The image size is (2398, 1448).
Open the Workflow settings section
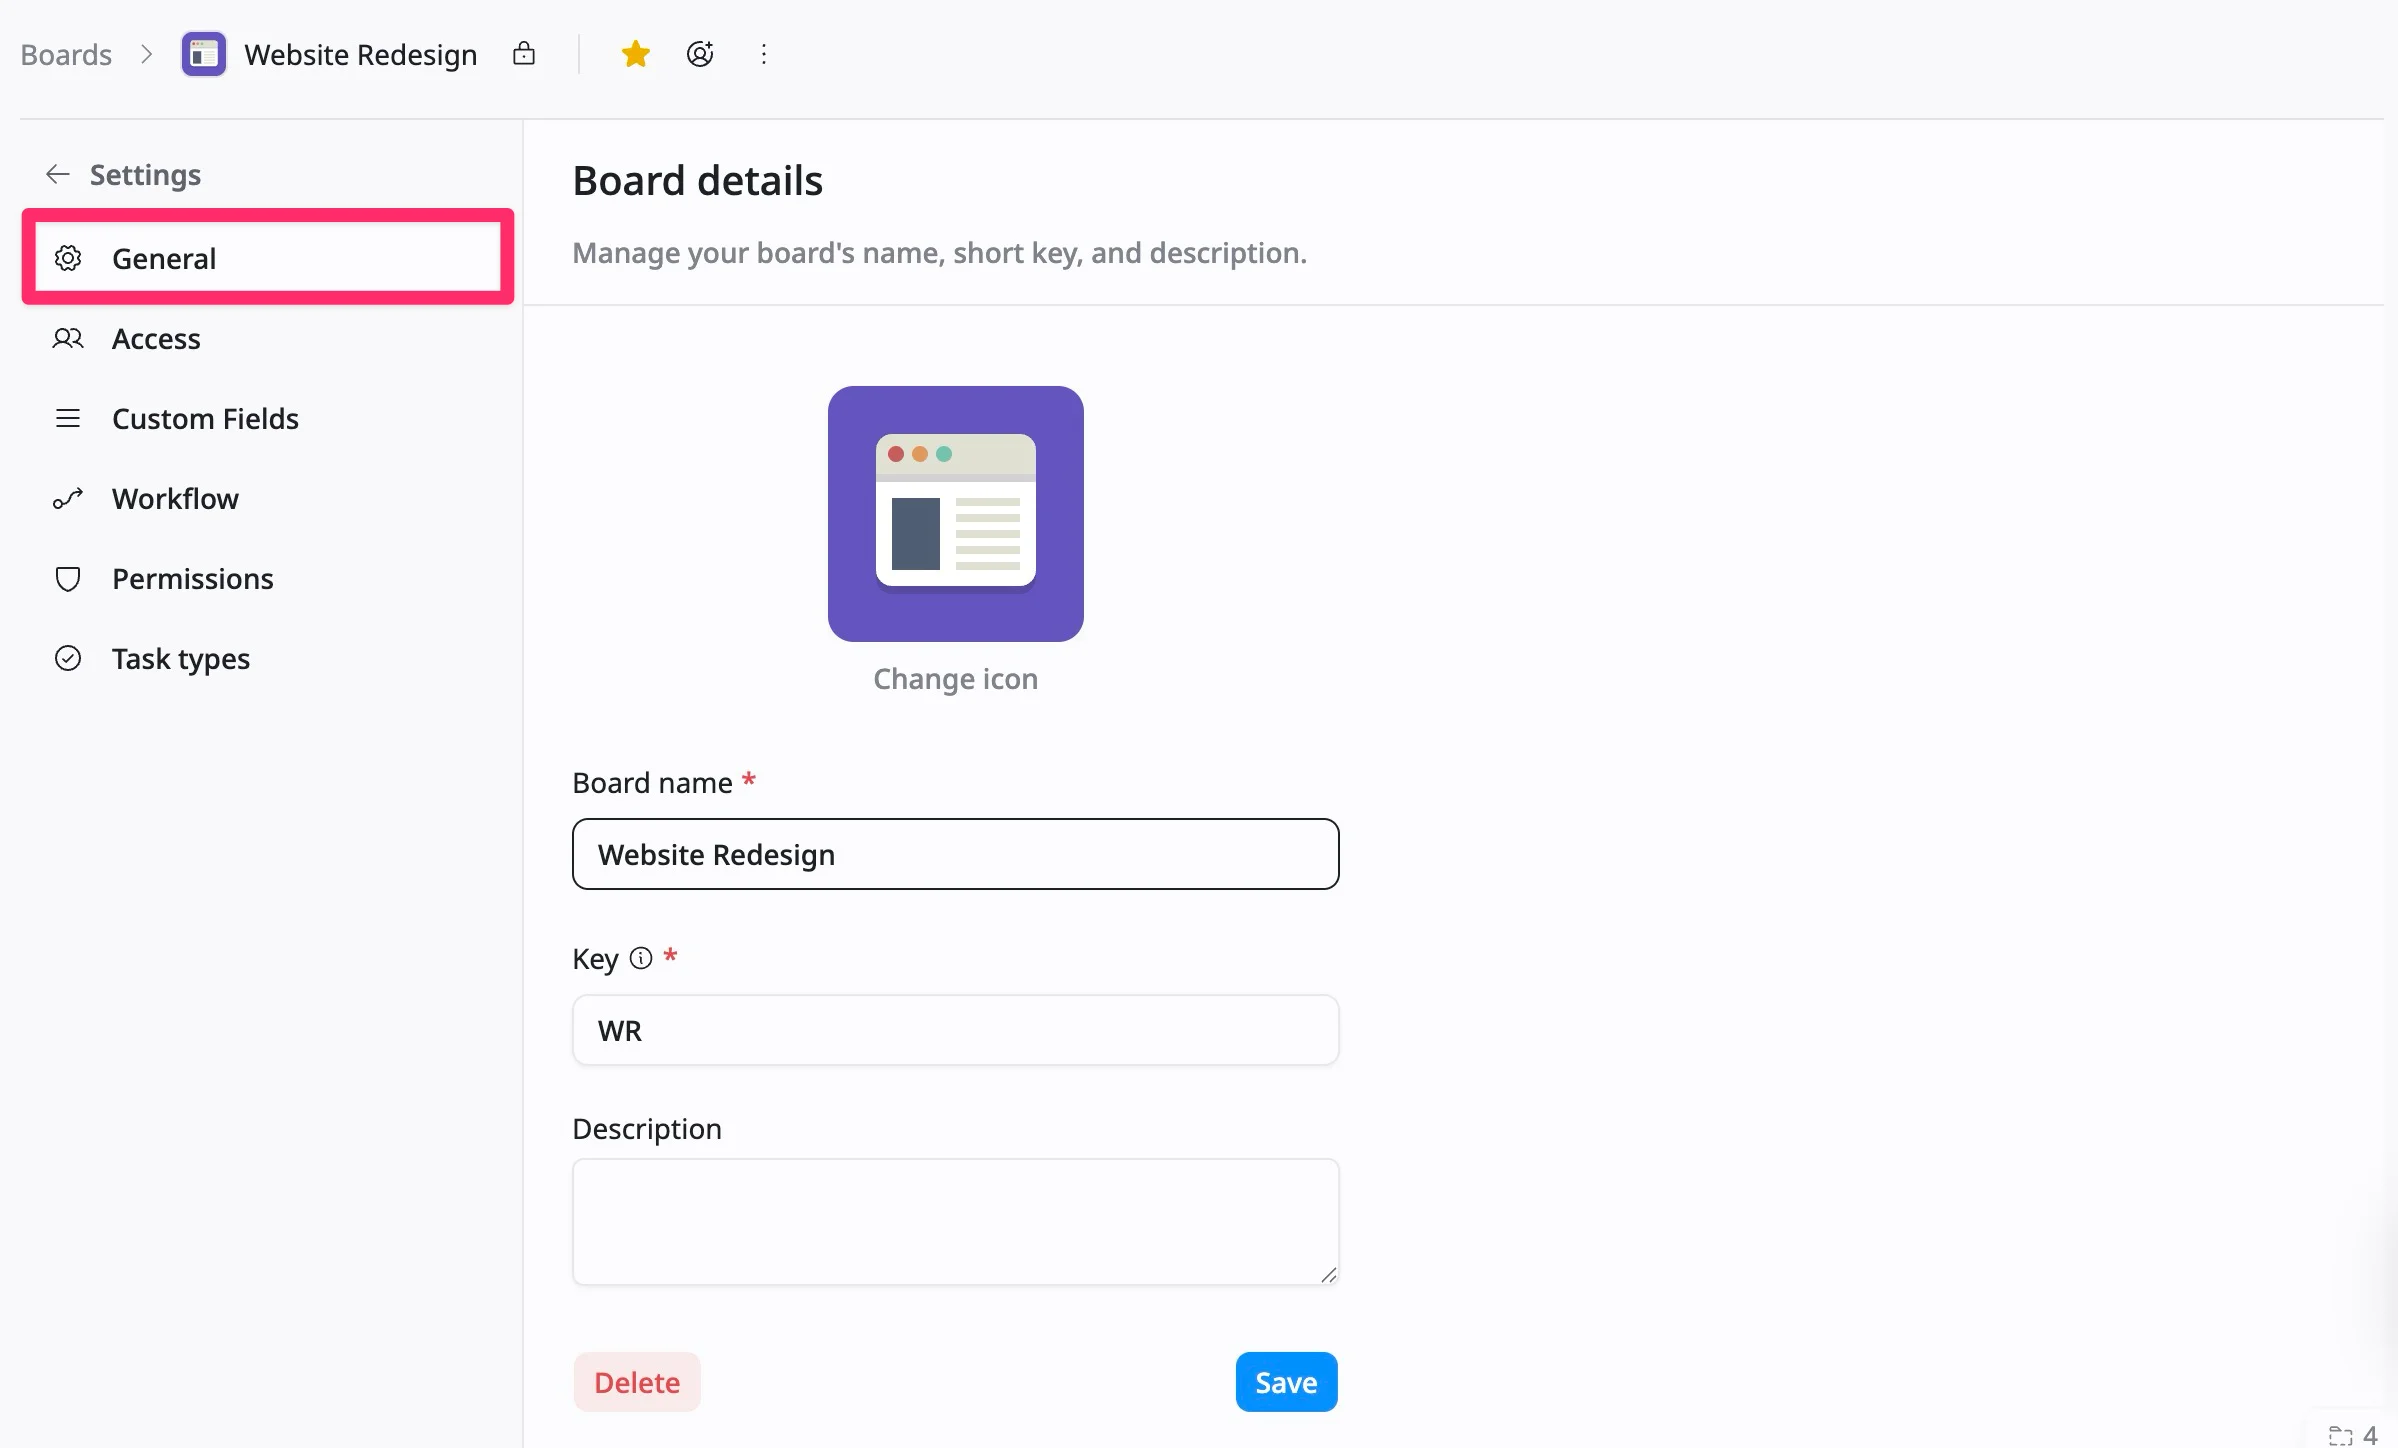pyautogui.click(x=268, y=498)
